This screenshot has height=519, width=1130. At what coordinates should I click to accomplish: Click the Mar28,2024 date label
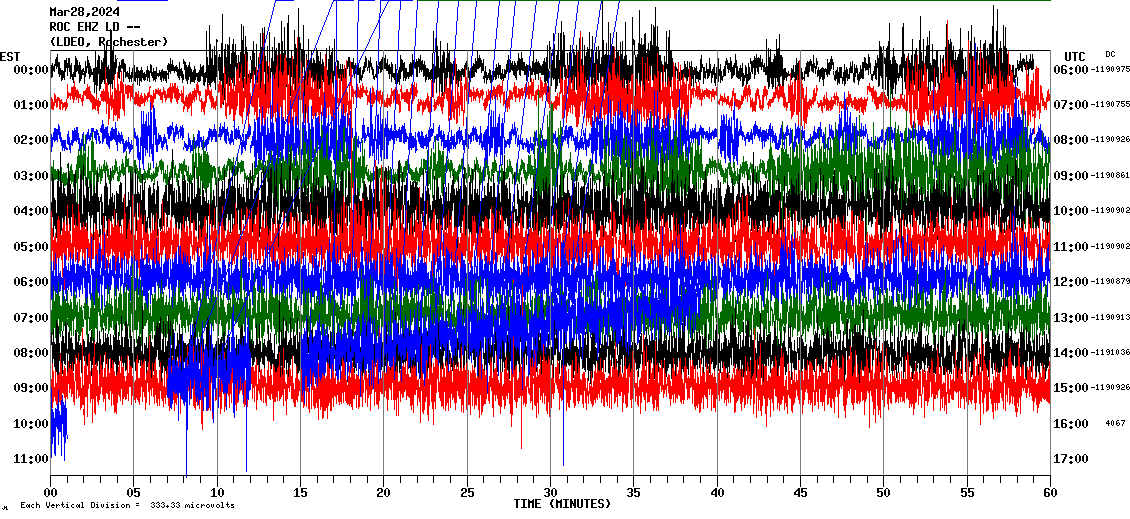click(x=84, y=12)
